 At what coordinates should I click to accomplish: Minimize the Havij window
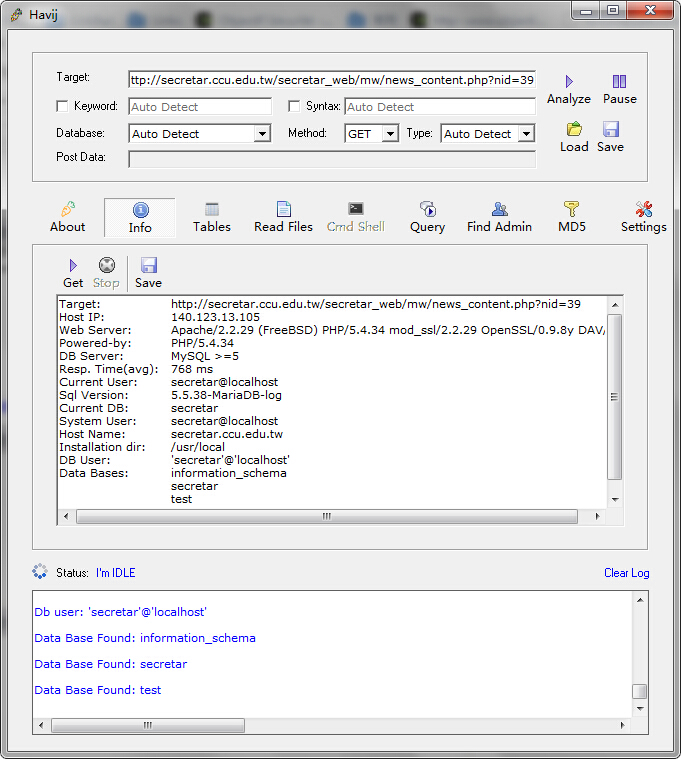(586, 11)
